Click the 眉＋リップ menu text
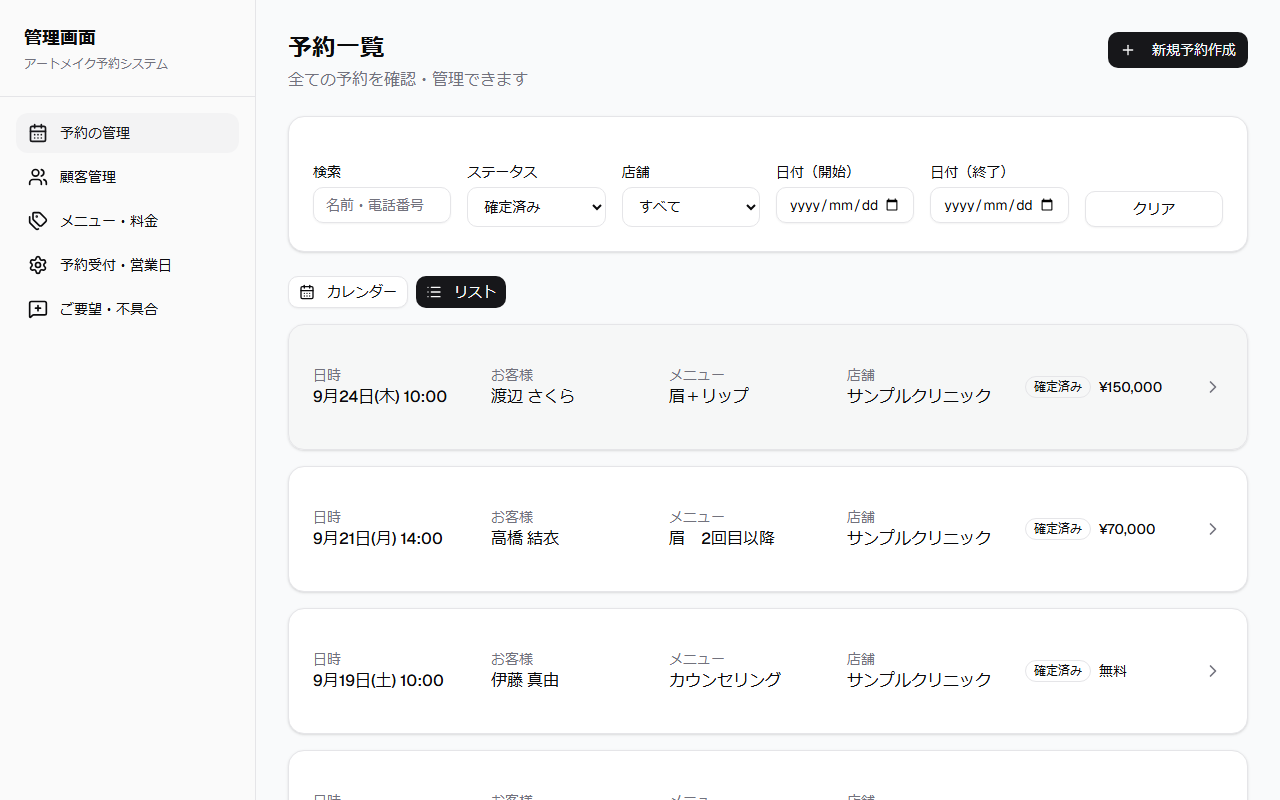 (709, 396)
